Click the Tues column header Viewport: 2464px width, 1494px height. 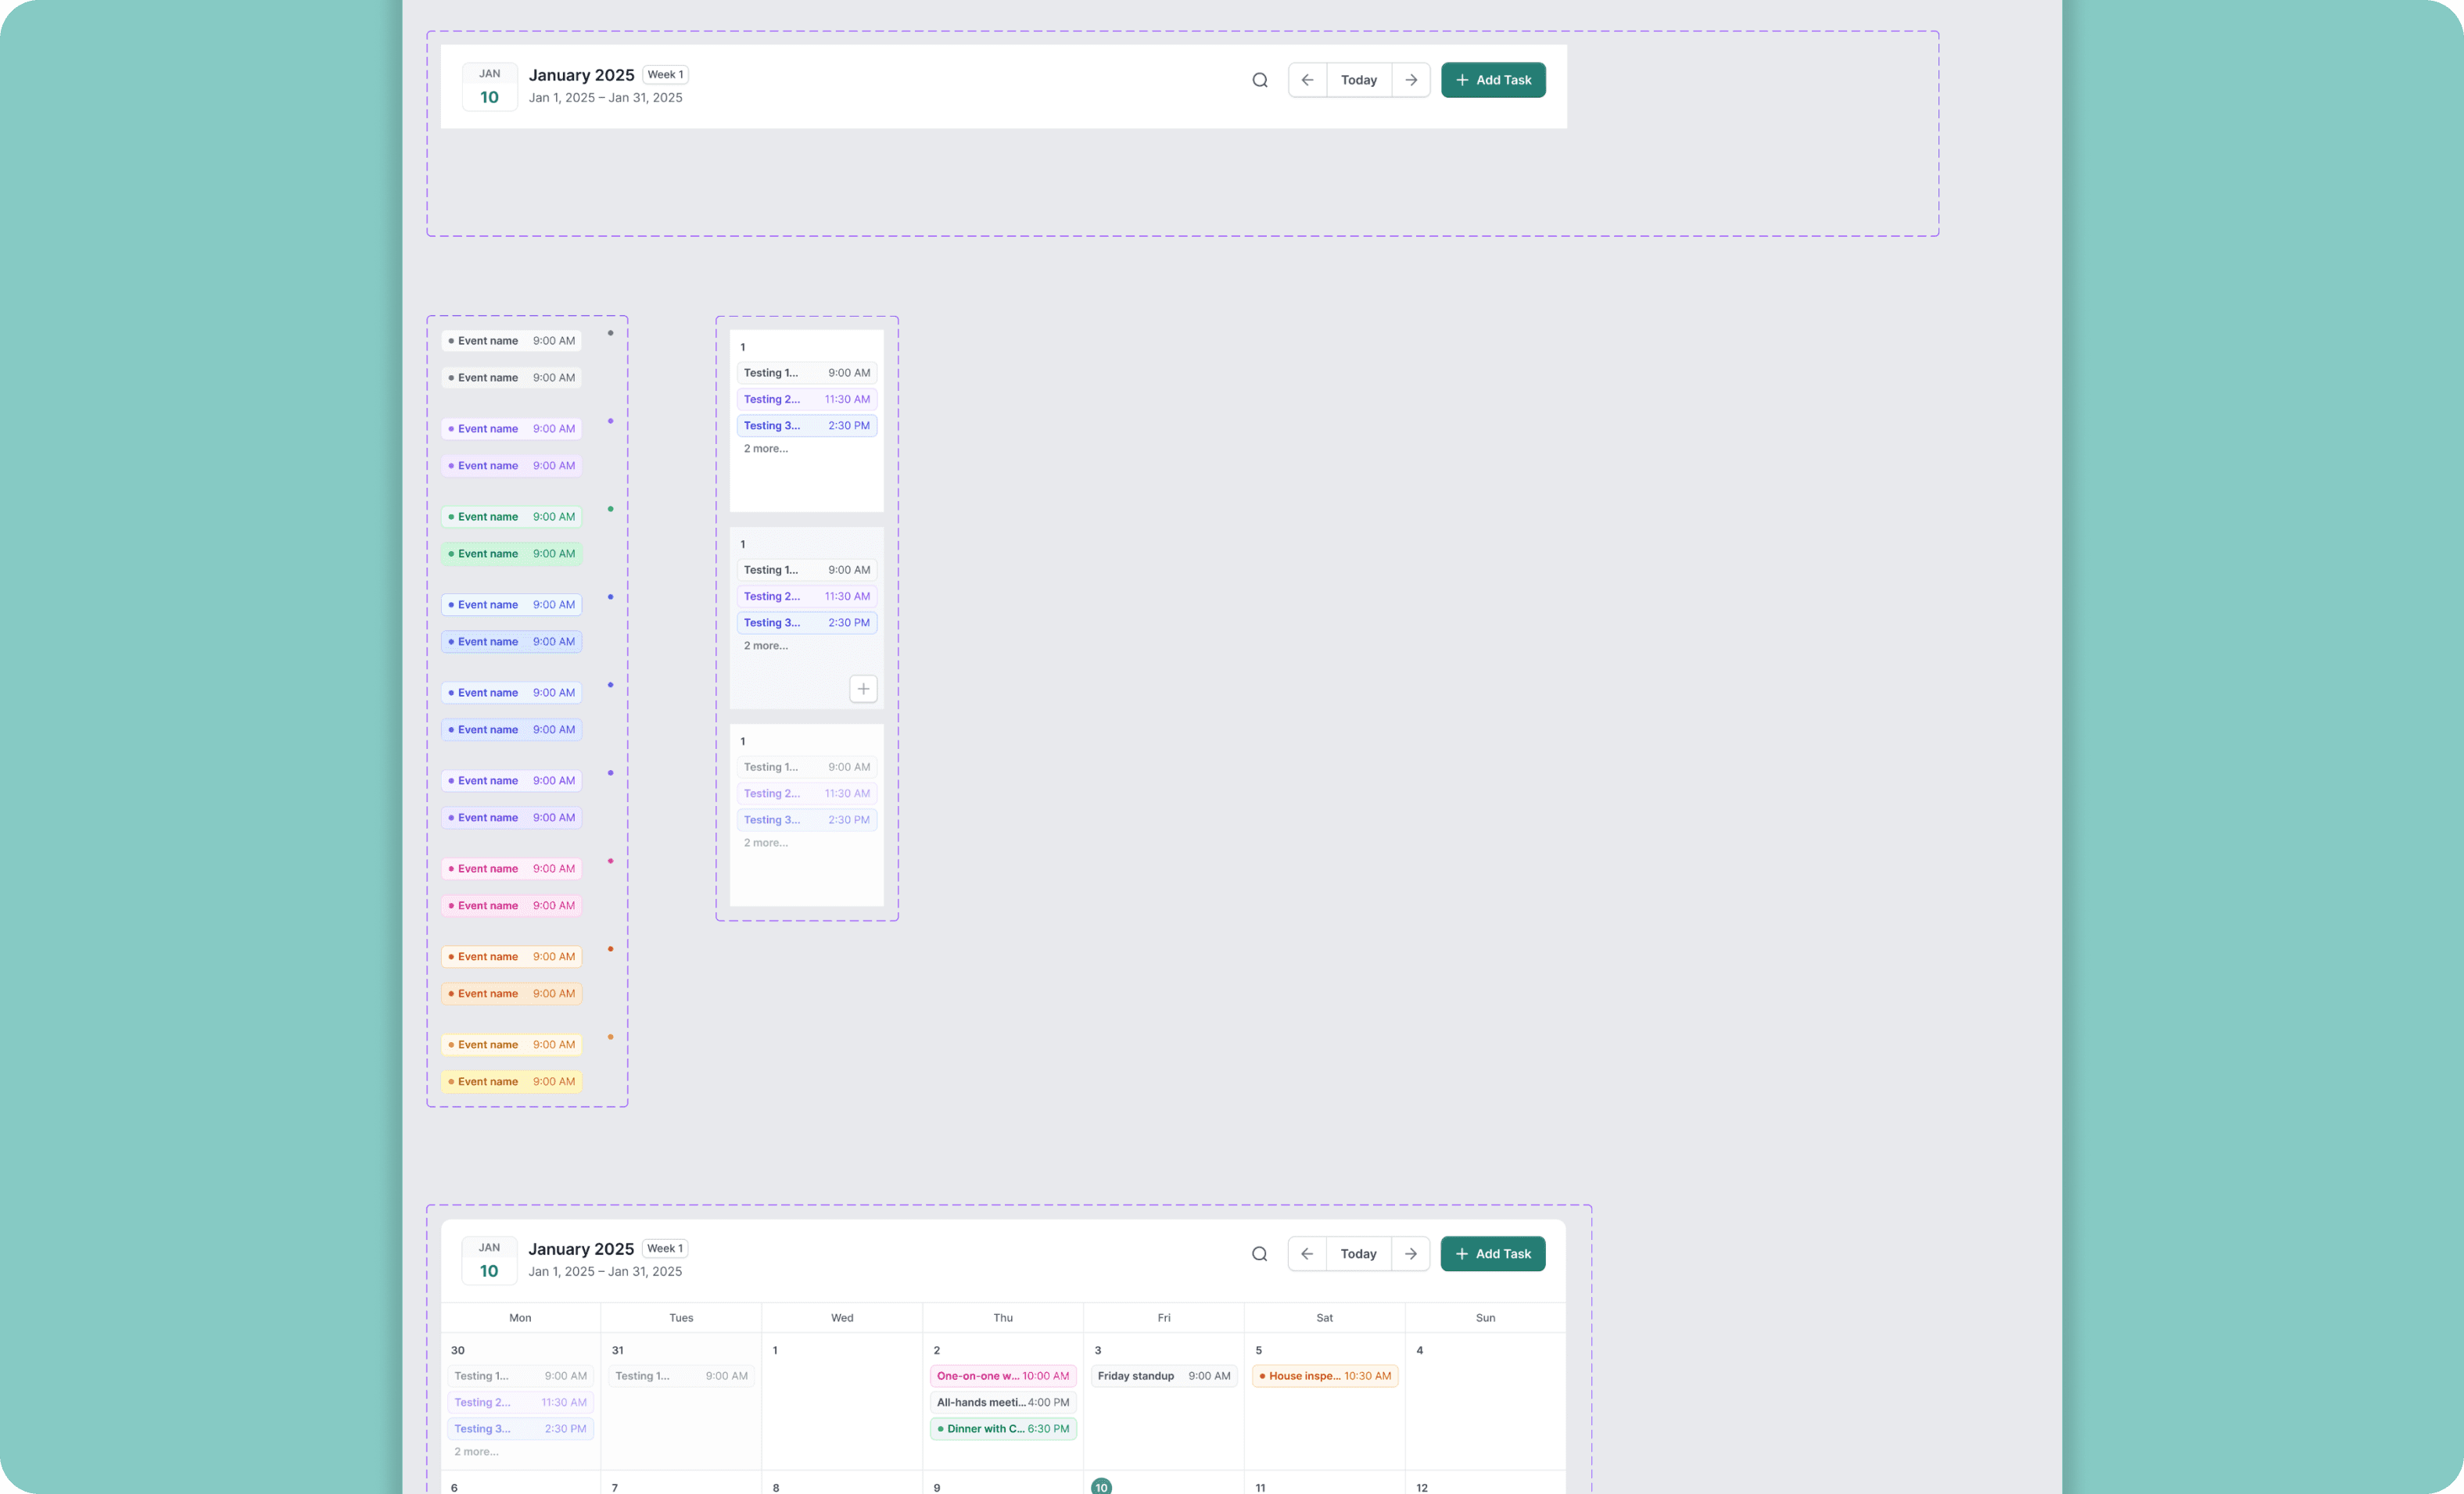click(x=681, y=1318)
